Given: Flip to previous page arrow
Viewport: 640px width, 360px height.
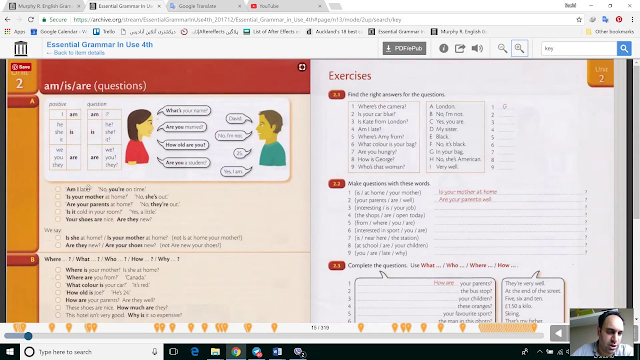Looking at the screenshot, I should coord(558,333).
